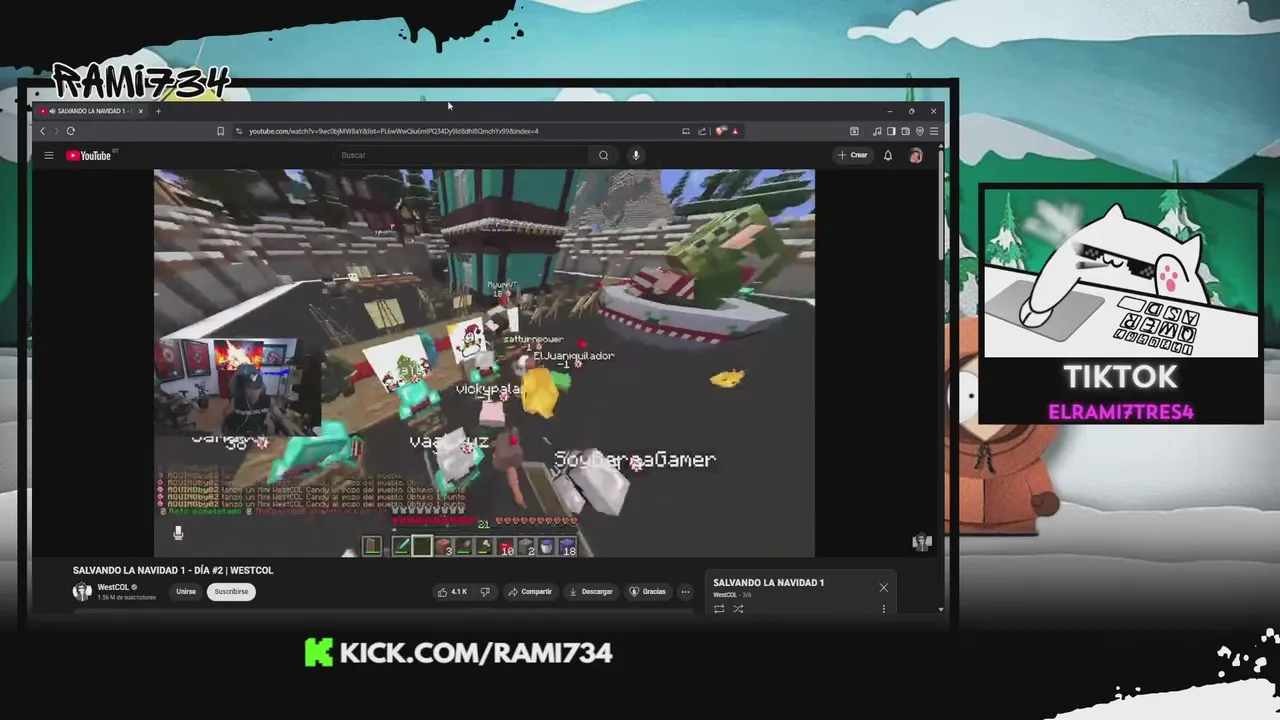Viewport: 1280px width, 720px height.
Task: Like the video with 4.1 K thumbs up
Action: point(452,592)
